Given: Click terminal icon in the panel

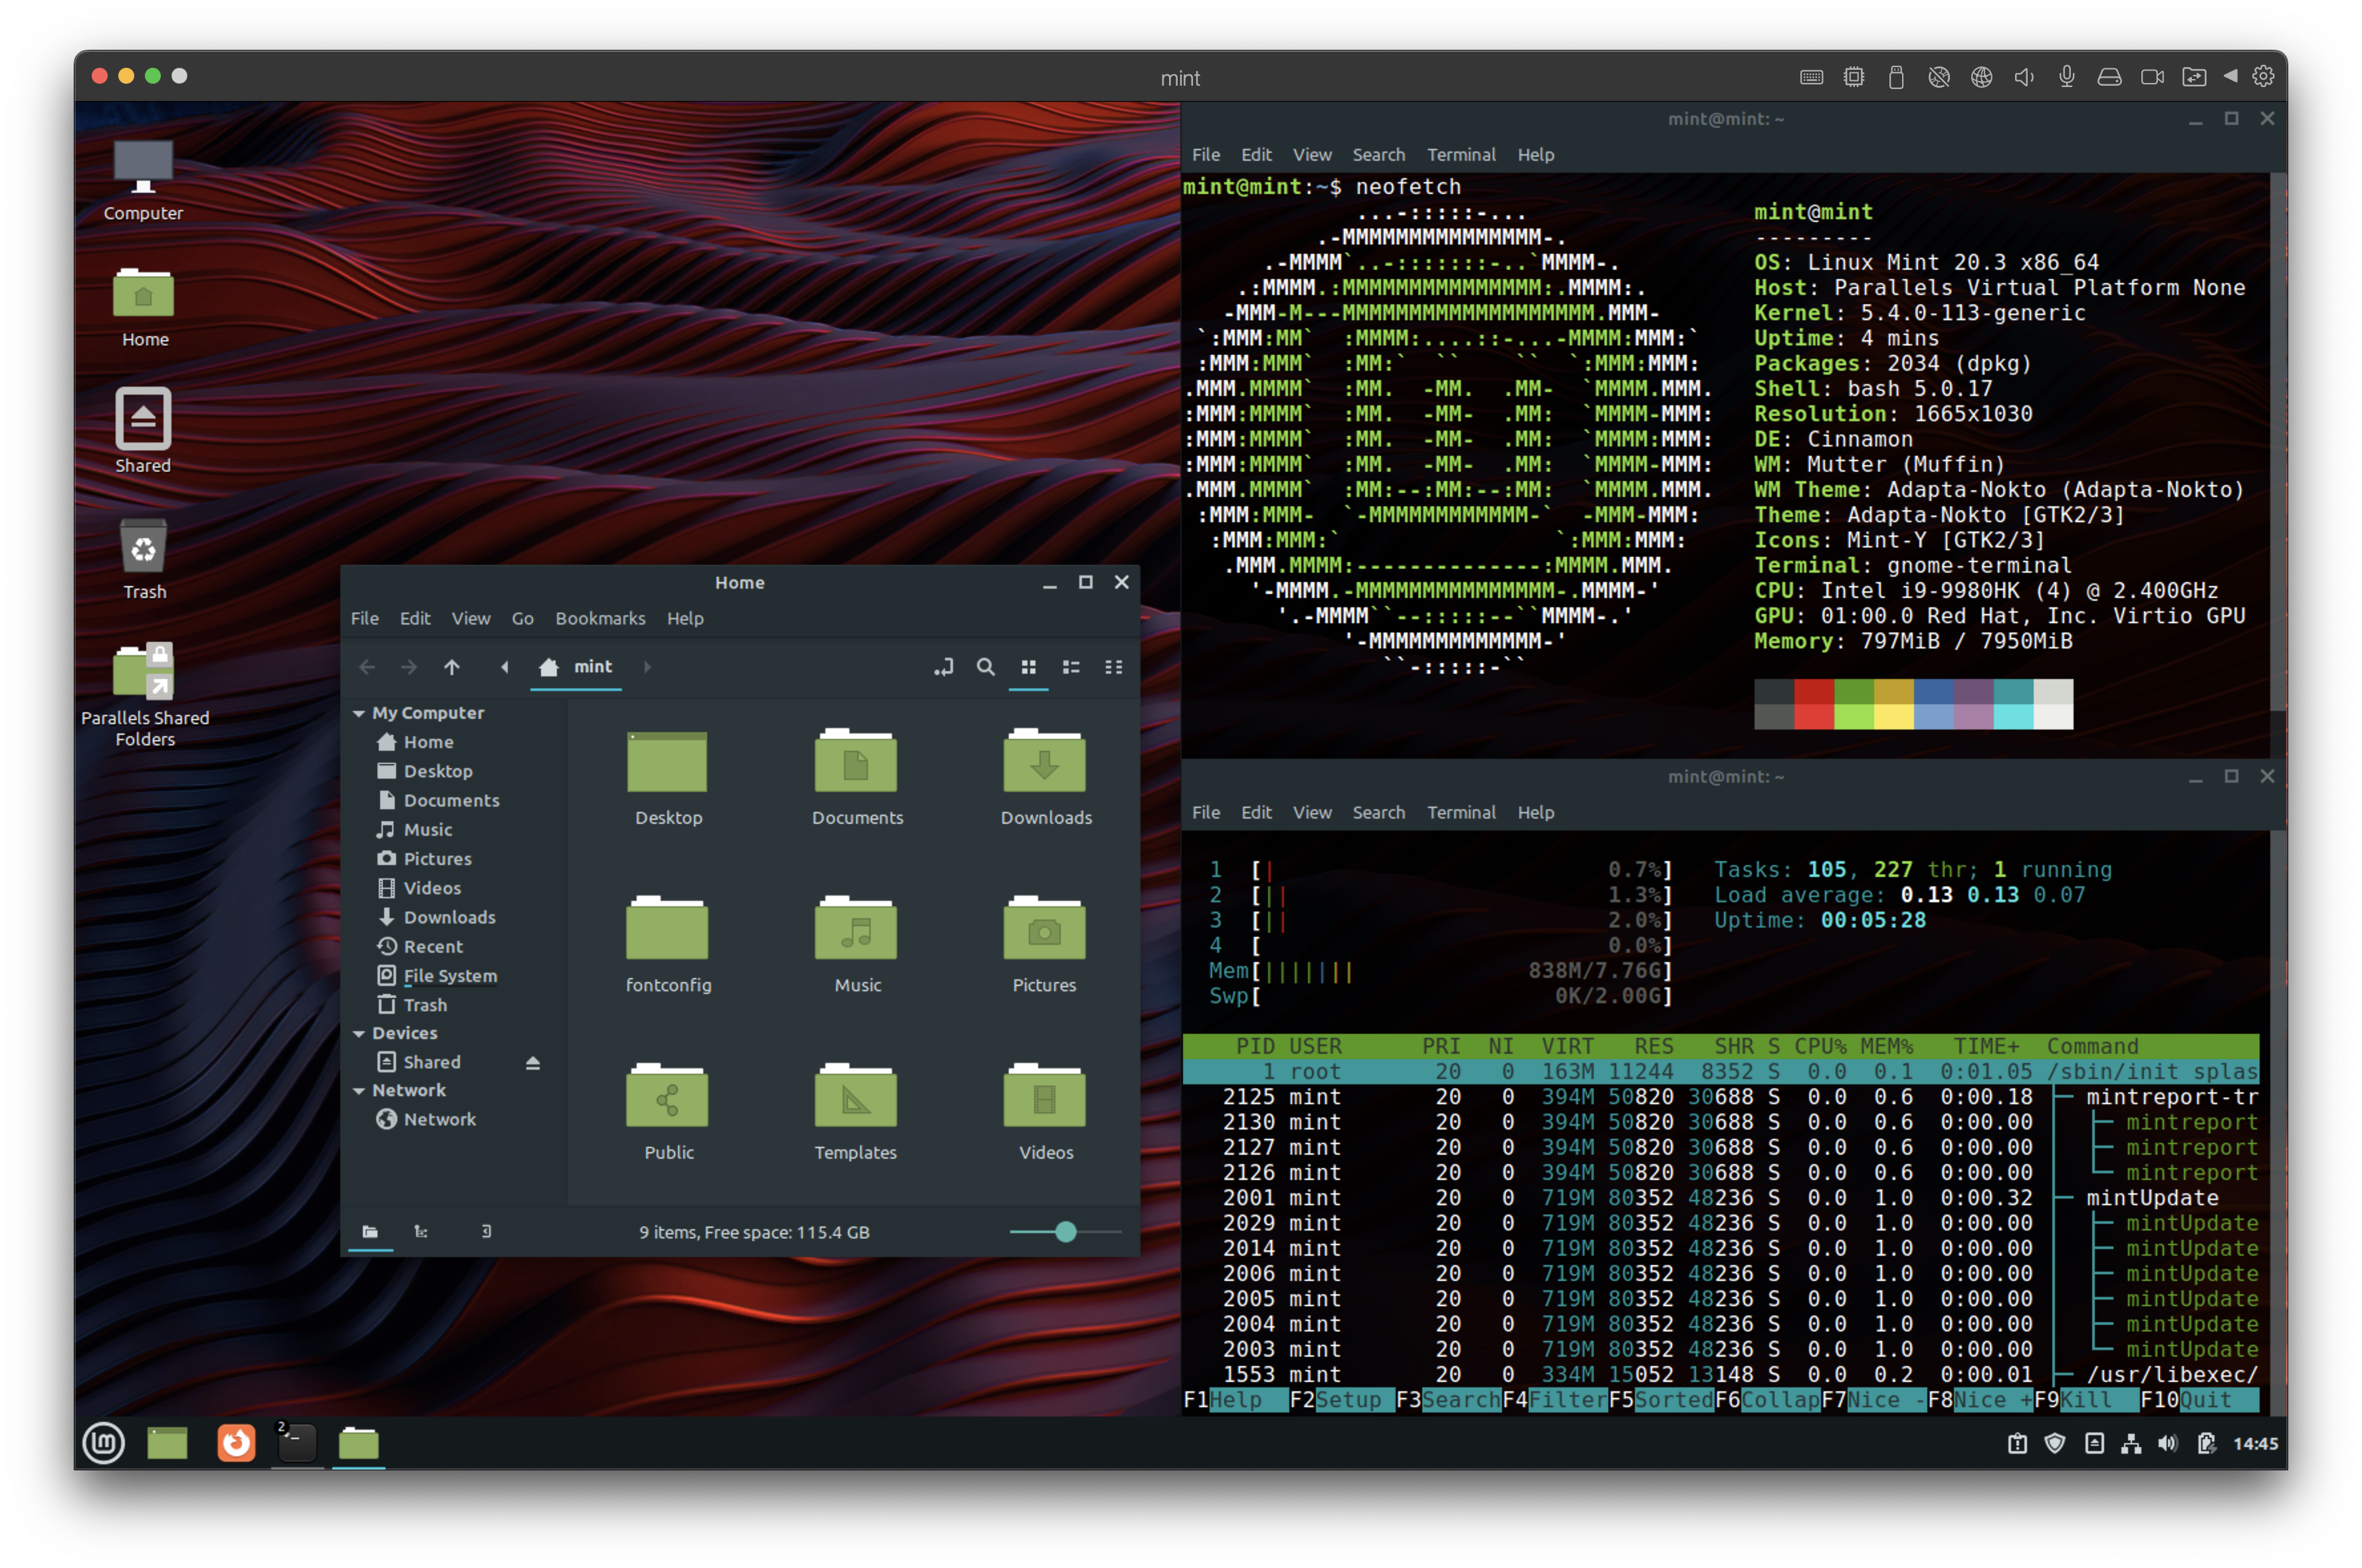Looking at the screenshot, I should coord(297,1443).
